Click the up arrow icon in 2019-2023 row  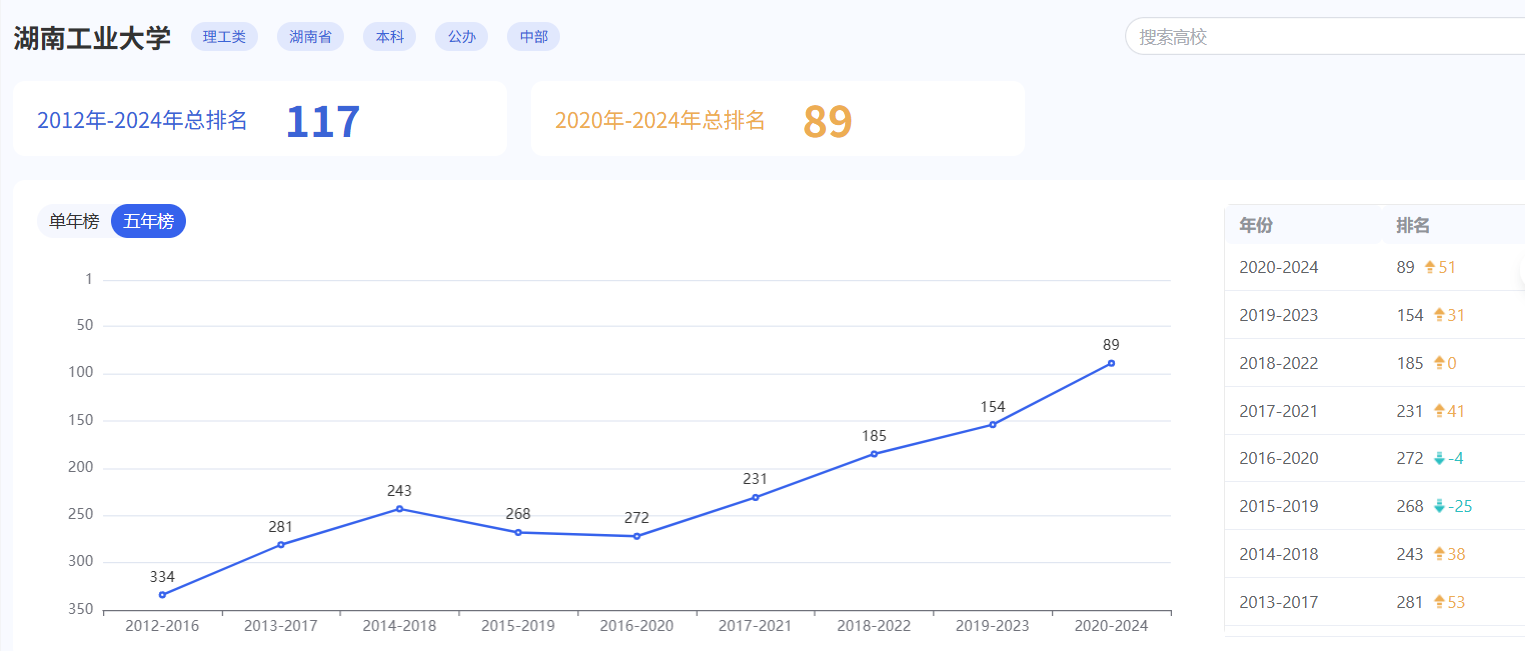[1439, 315]
